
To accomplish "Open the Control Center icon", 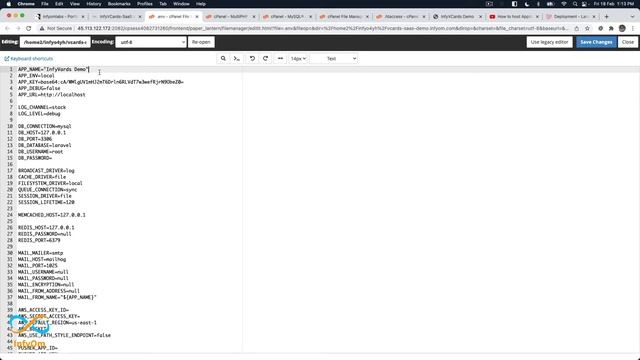I will 584,4.
